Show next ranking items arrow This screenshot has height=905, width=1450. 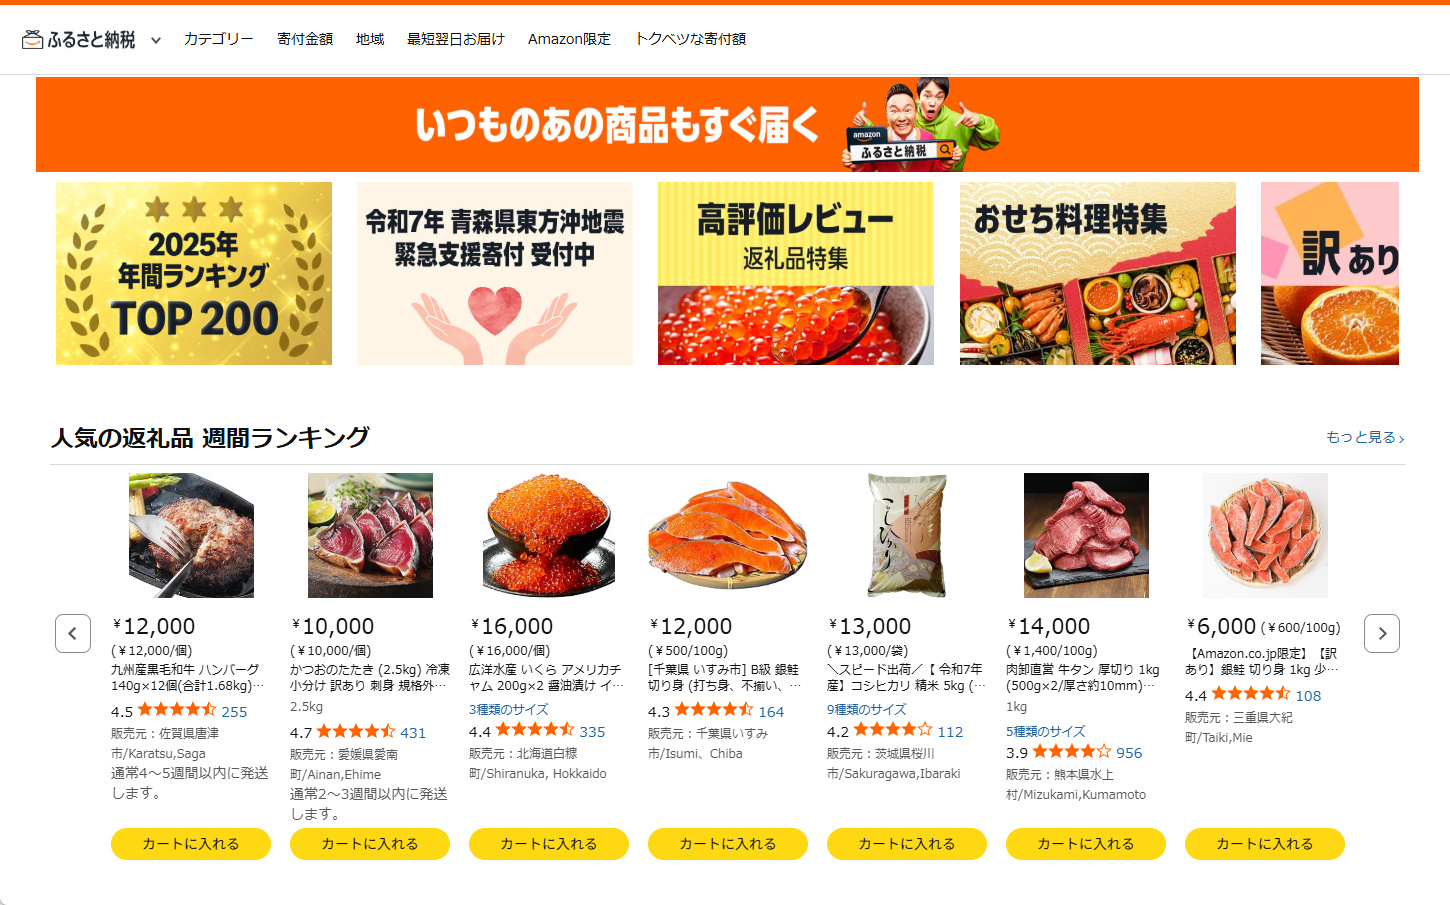tap(1382, 633)
